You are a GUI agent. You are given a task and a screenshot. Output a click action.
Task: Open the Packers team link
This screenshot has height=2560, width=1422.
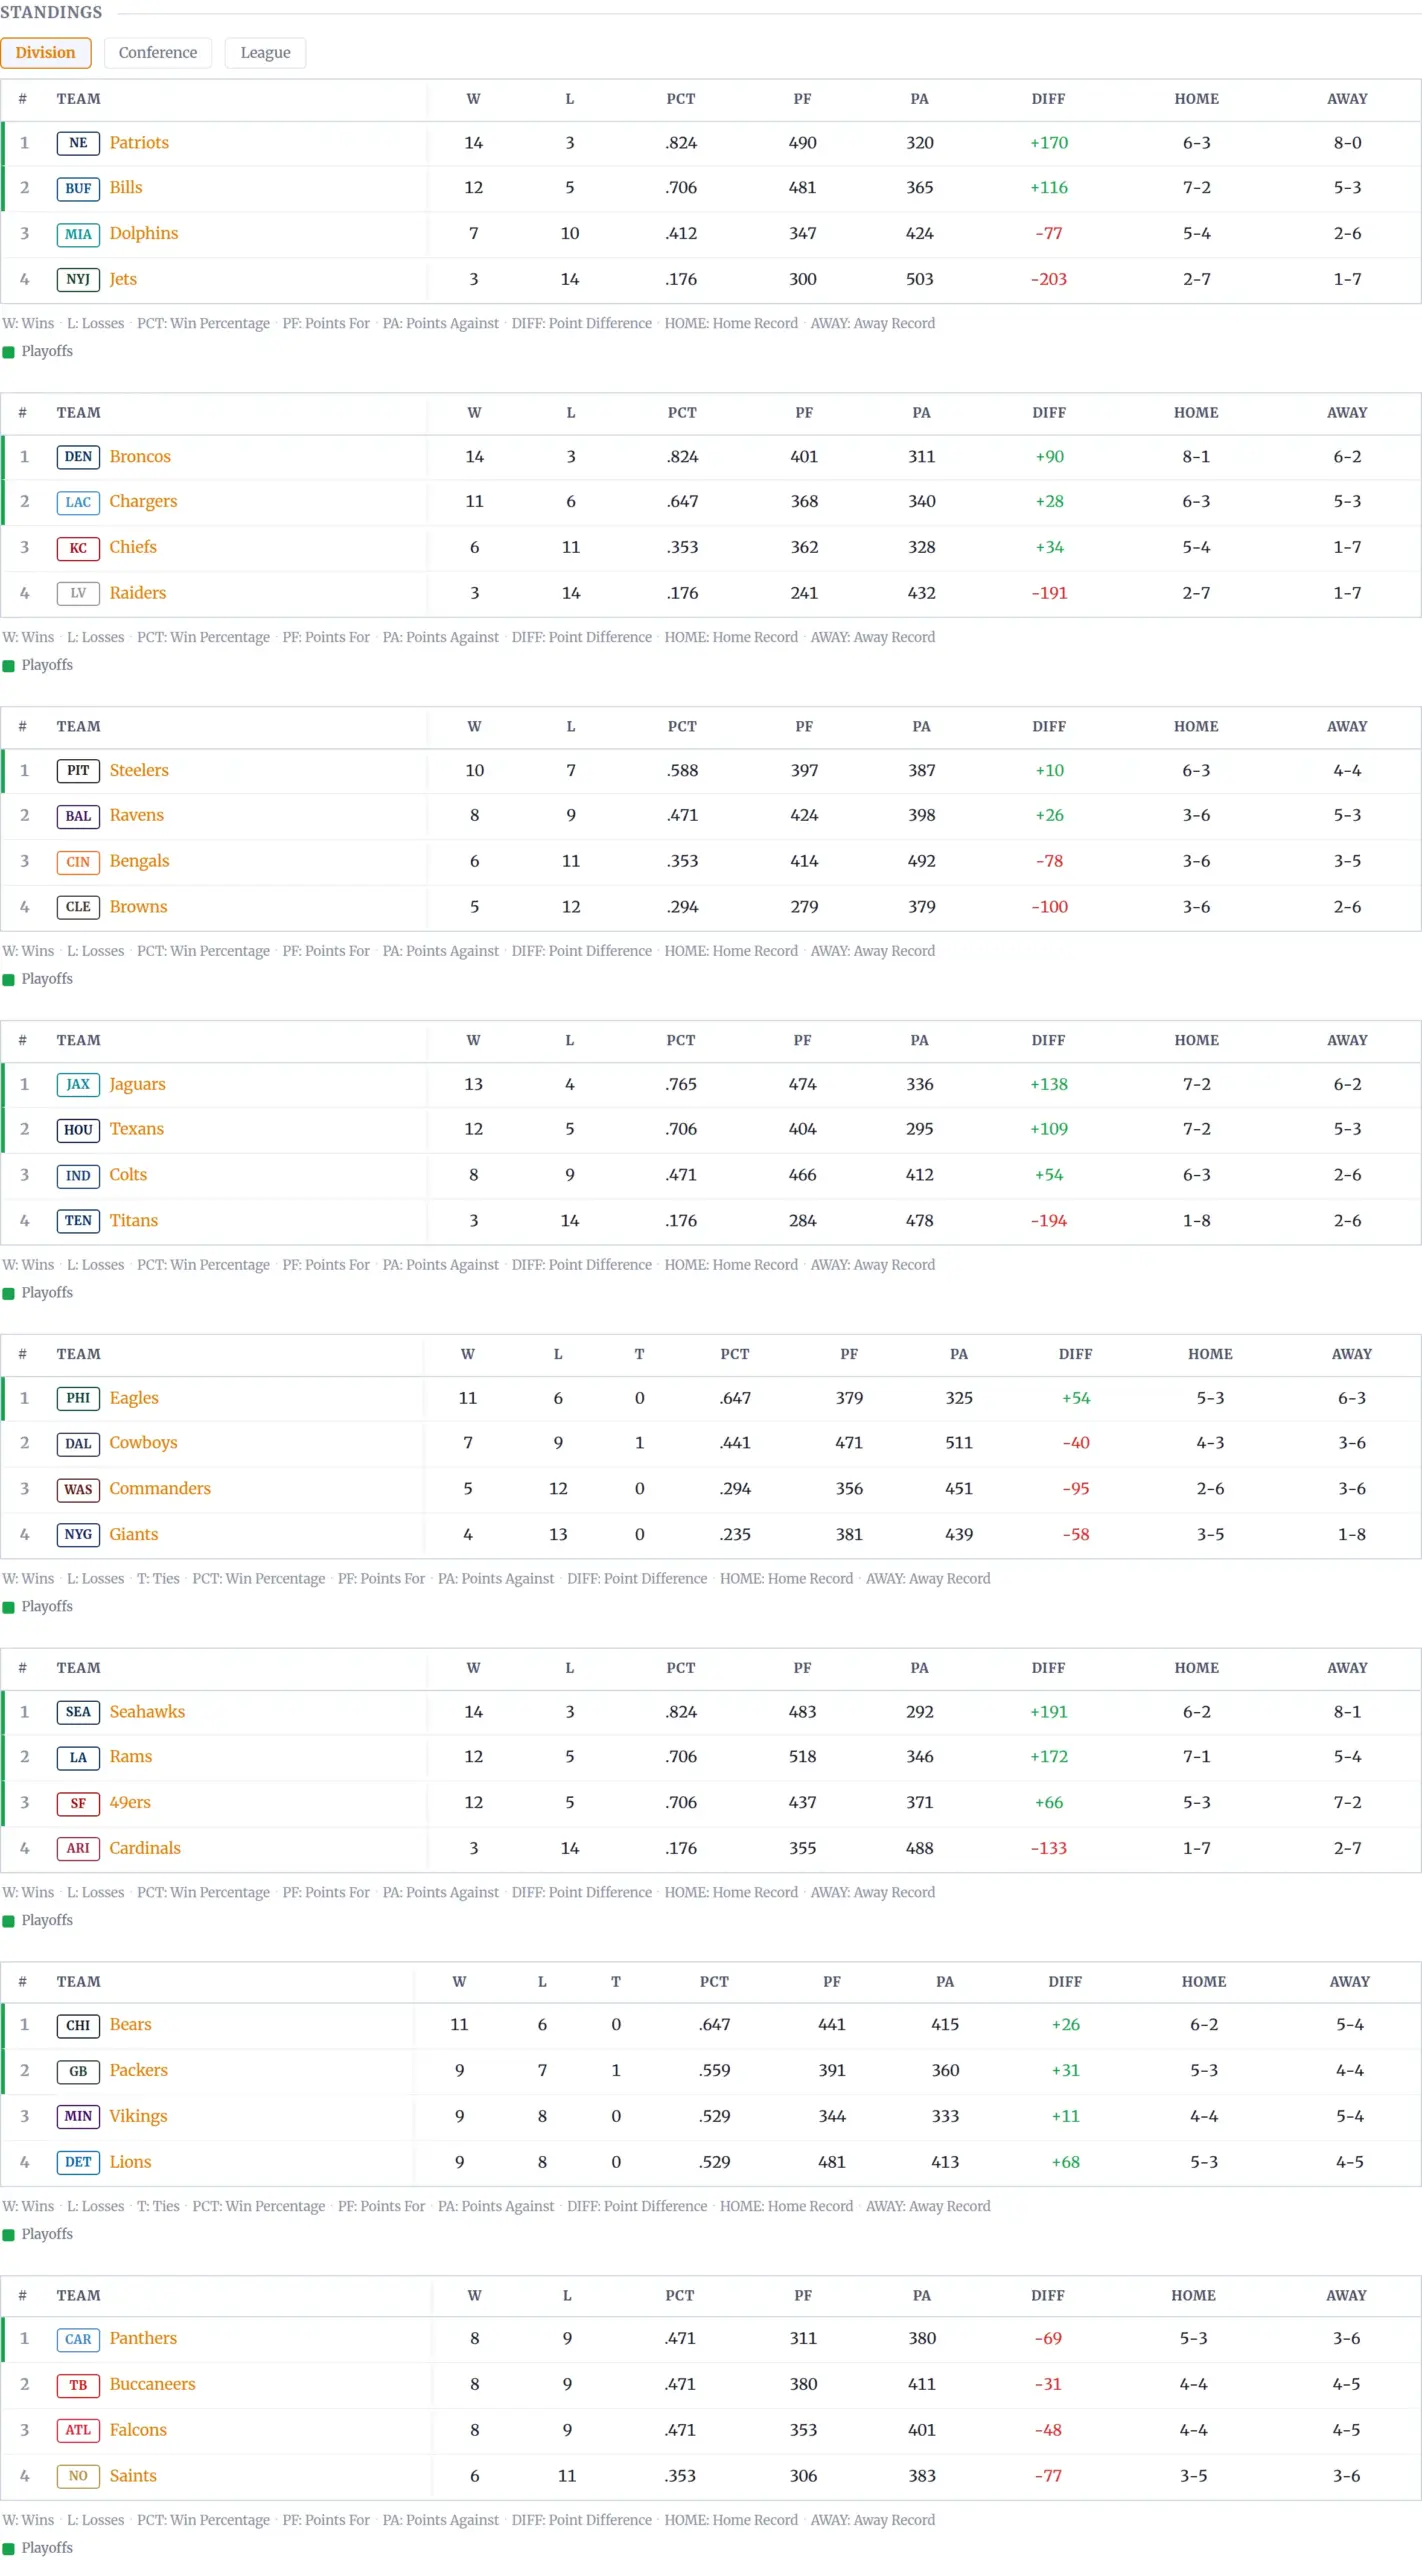tap(138, 2070)
